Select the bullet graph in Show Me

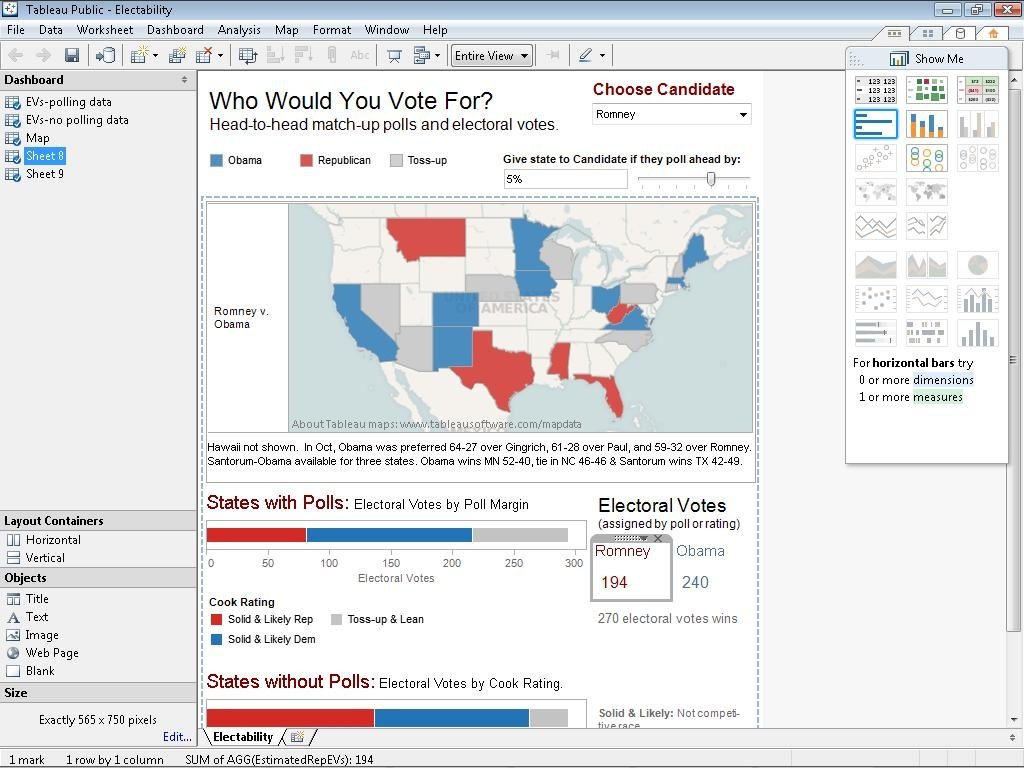[876, 333]
